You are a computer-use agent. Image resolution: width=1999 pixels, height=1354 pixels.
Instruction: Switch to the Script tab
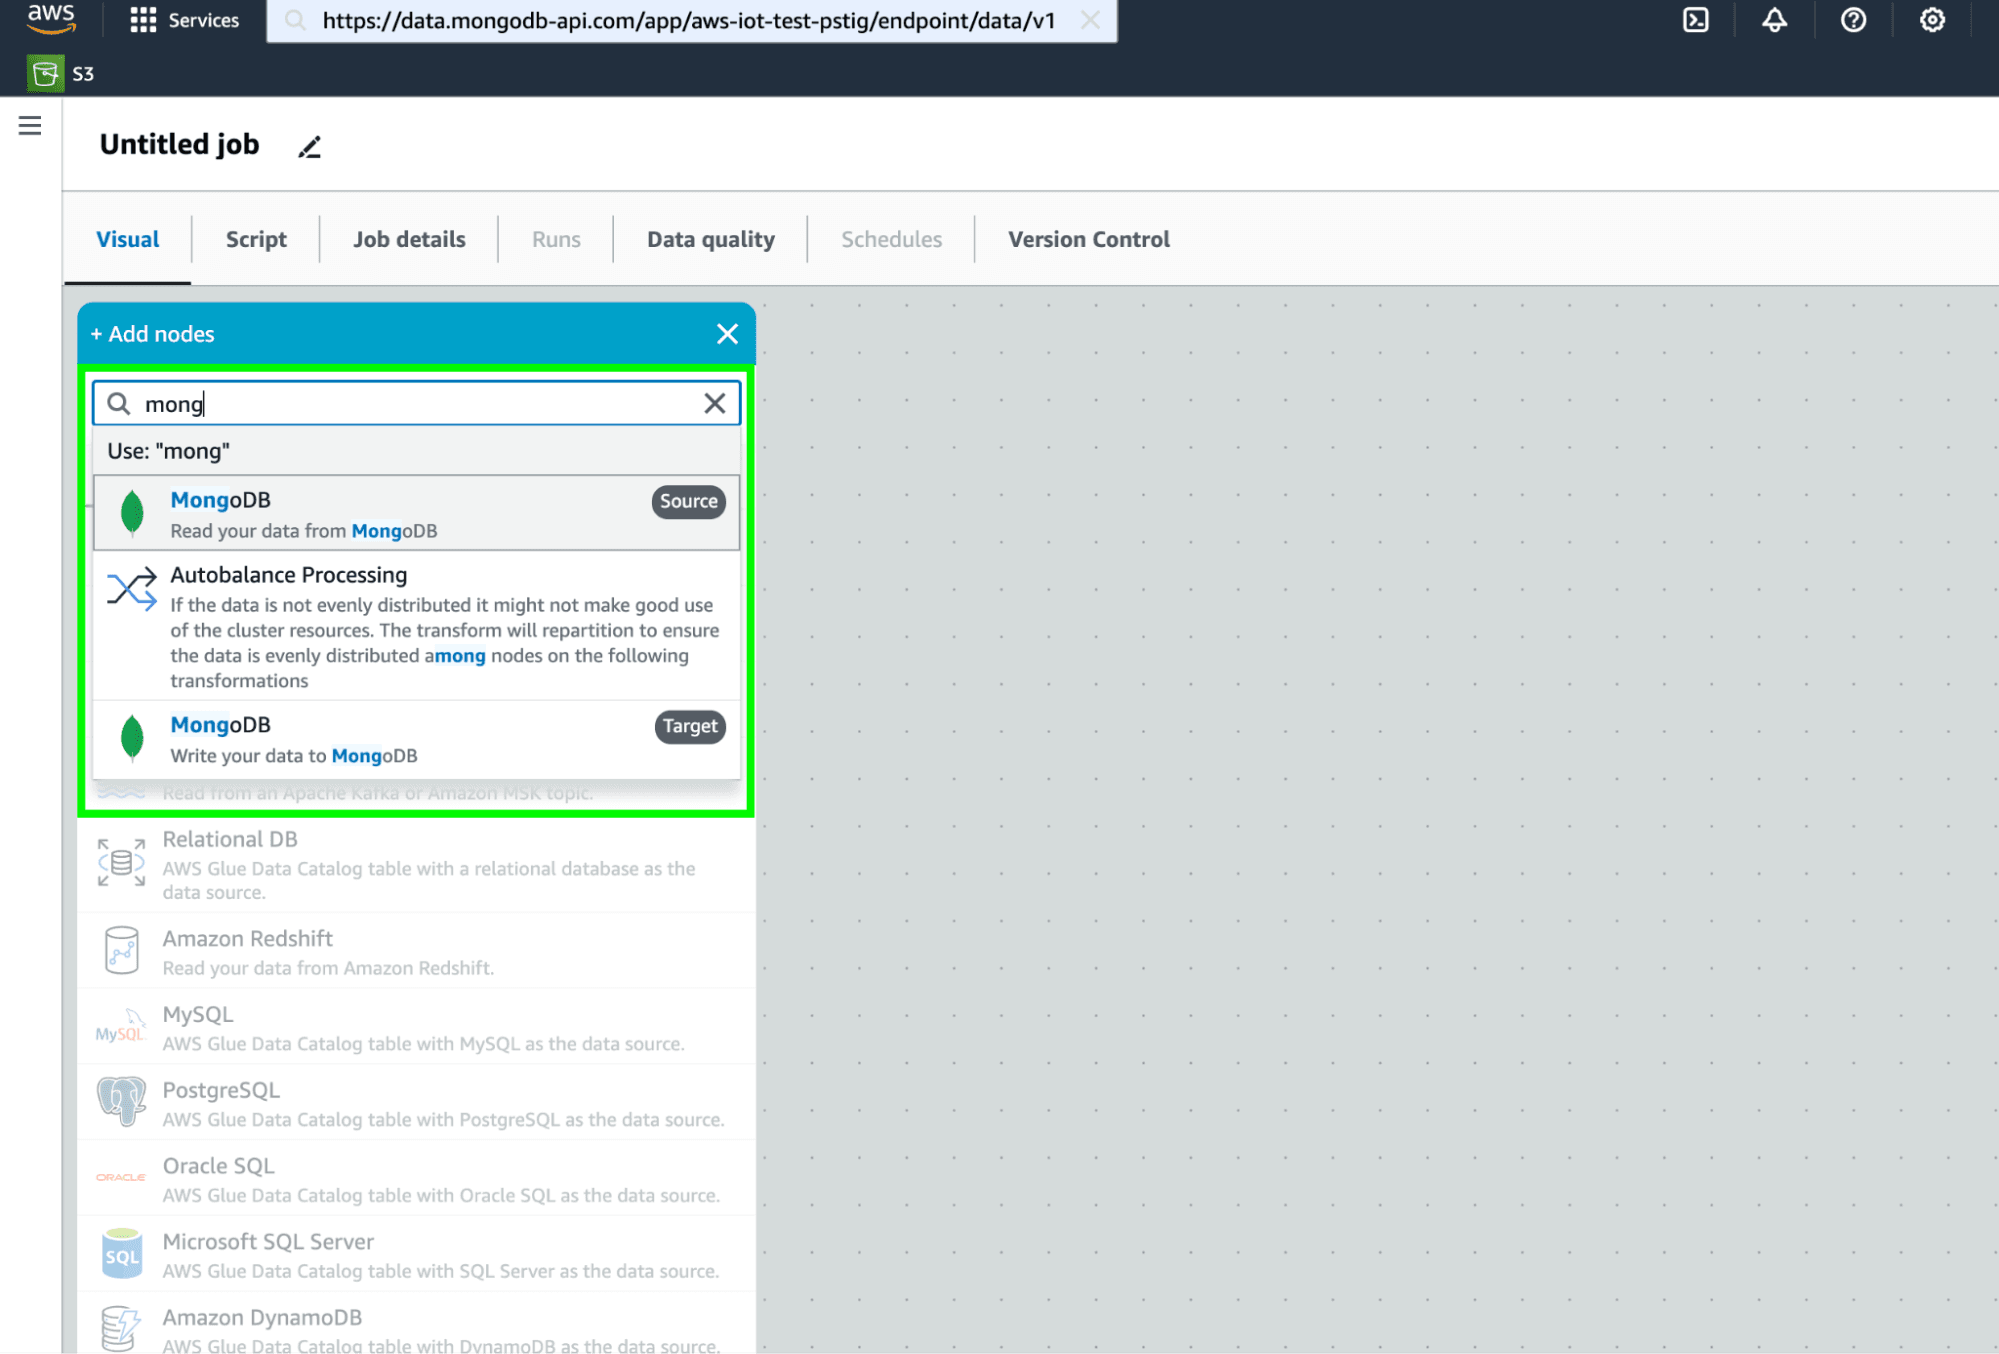tap(256, 240)
